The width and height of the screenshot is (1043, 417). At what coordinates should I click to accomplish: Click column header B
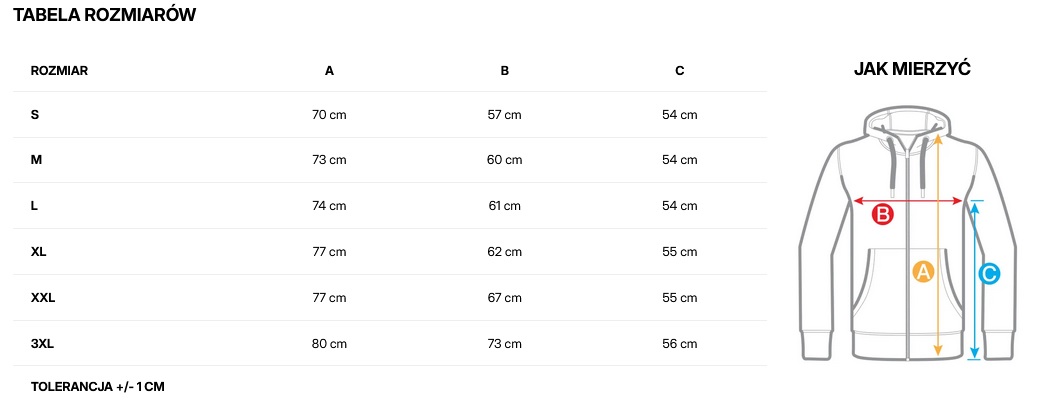[505, 71]
